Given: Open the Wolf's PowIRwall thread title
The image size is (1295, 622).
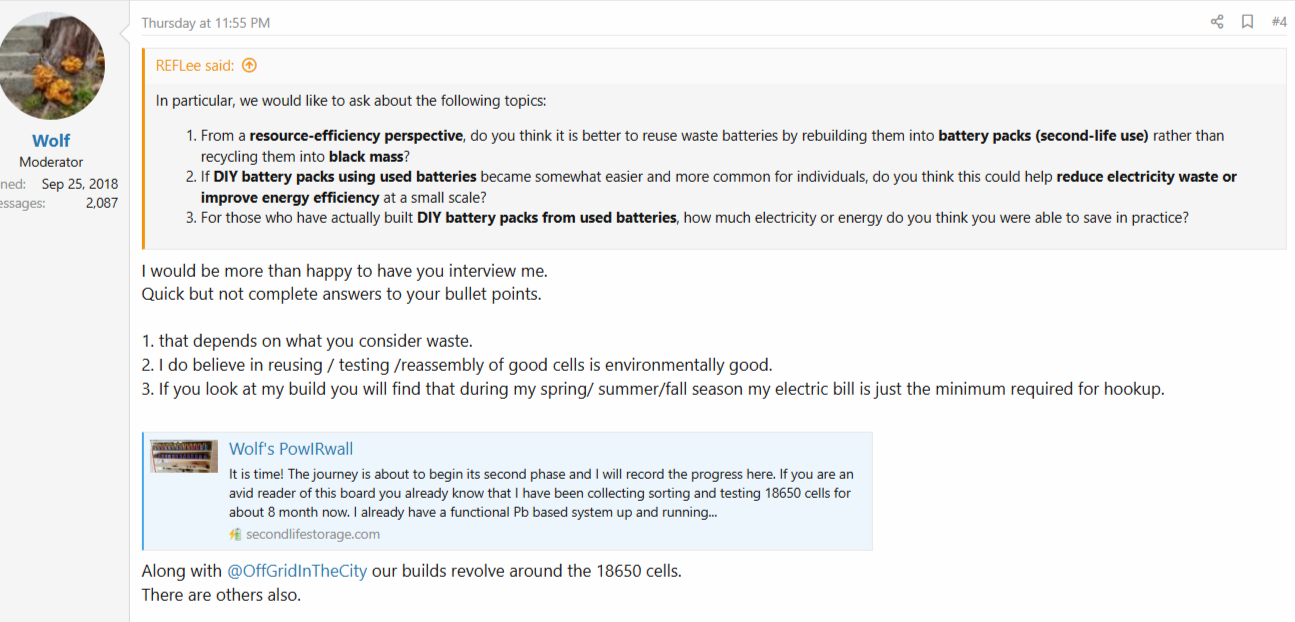Looking at the screenshot, I should coord(291,449).
